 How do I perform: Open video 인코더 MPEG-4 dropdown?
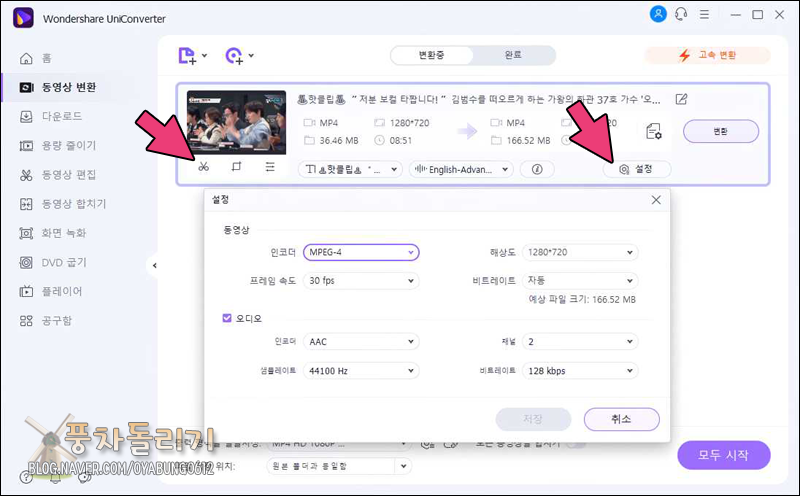pos(361,252)
